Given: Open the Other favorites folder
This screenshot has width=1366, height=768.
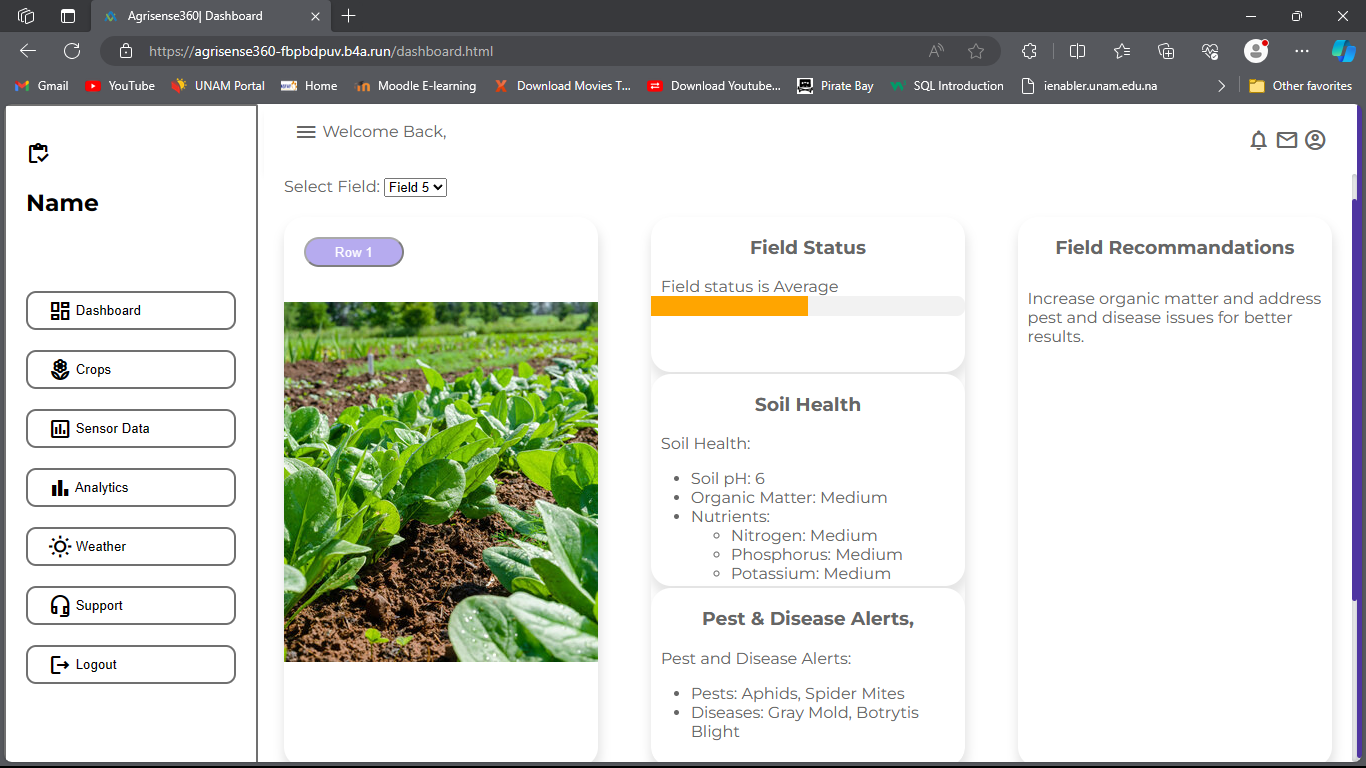Looking at the screenshot, I should 1300,86.
